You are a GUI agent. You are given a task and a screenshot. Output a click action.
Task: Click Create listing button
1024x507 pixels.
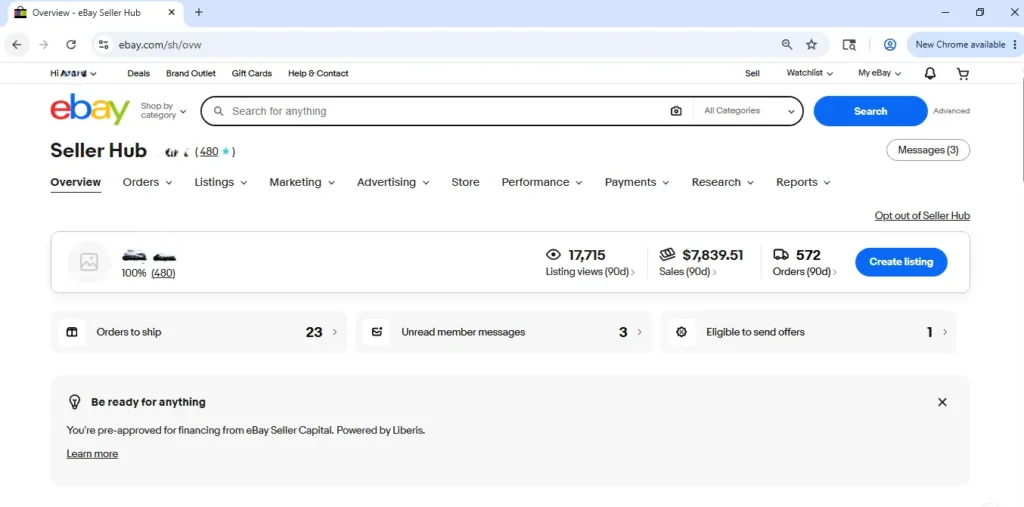(x=901, y=262)
